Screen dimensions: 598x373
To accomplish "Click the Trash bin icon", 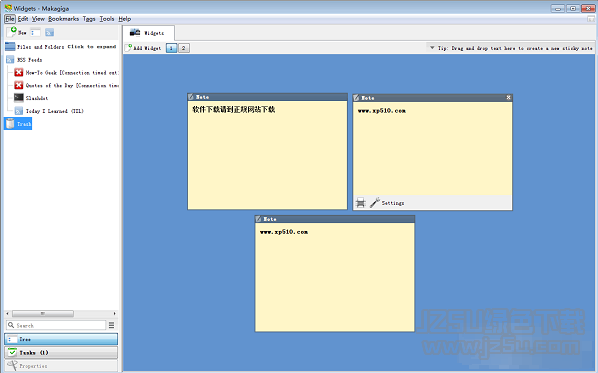I will (x=10, y=124).
